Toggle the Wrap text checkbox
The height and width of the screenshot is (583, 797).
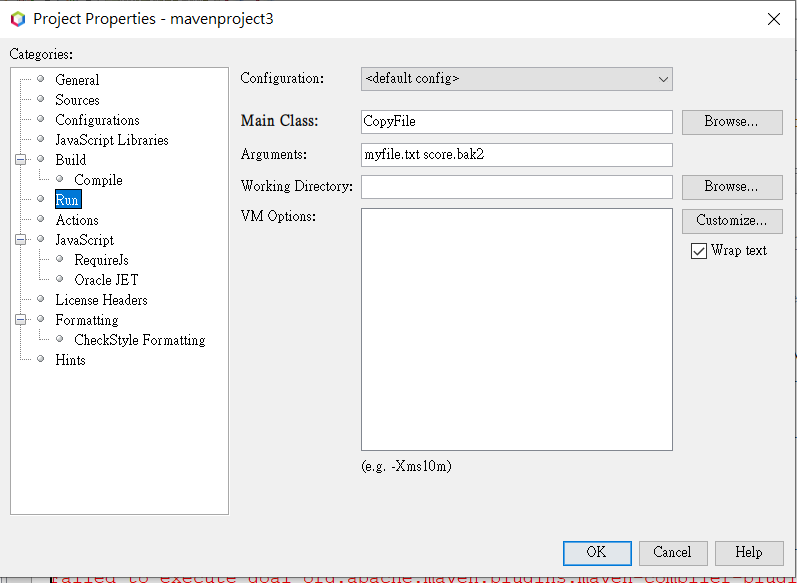pos(698,251)
